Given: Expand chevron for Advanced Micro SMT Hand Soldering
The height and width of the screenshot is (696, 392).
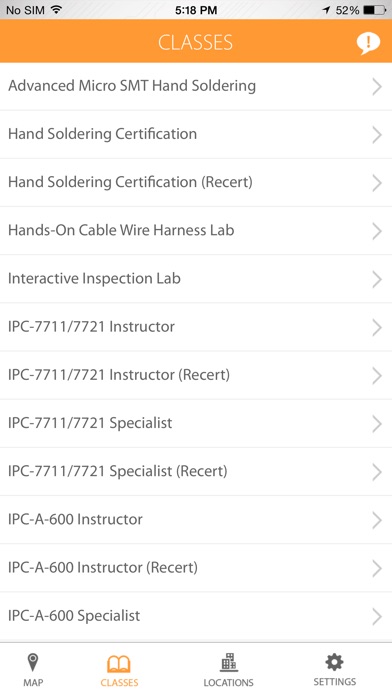Looking at the screenshot, I should 377,87.
